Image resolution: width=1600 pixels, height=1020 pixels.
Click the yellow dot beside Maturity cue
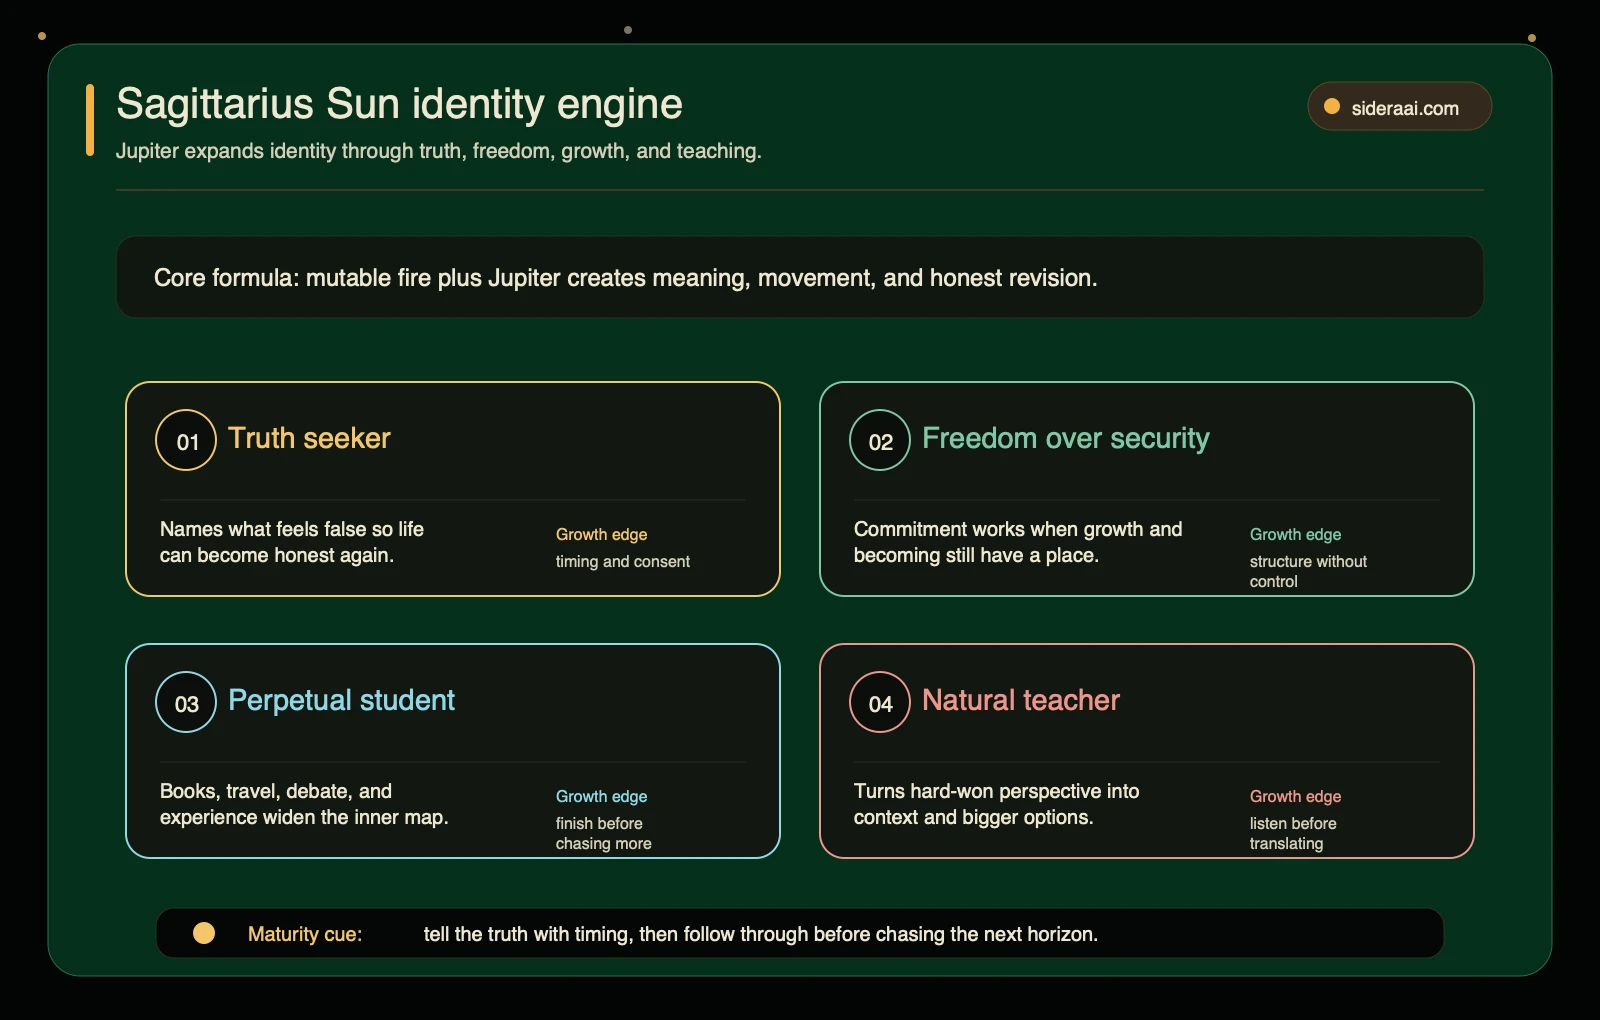click(204, 933)
